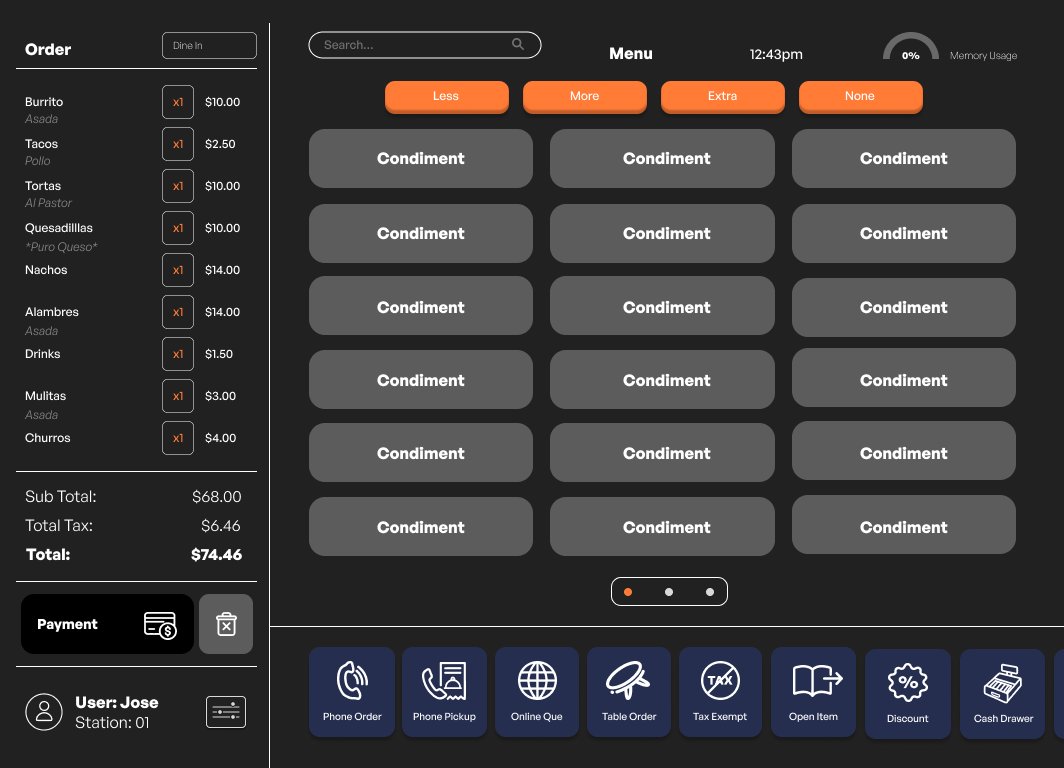Switch to the third page dot
The image size is (1064, 768).
point(710,592)
